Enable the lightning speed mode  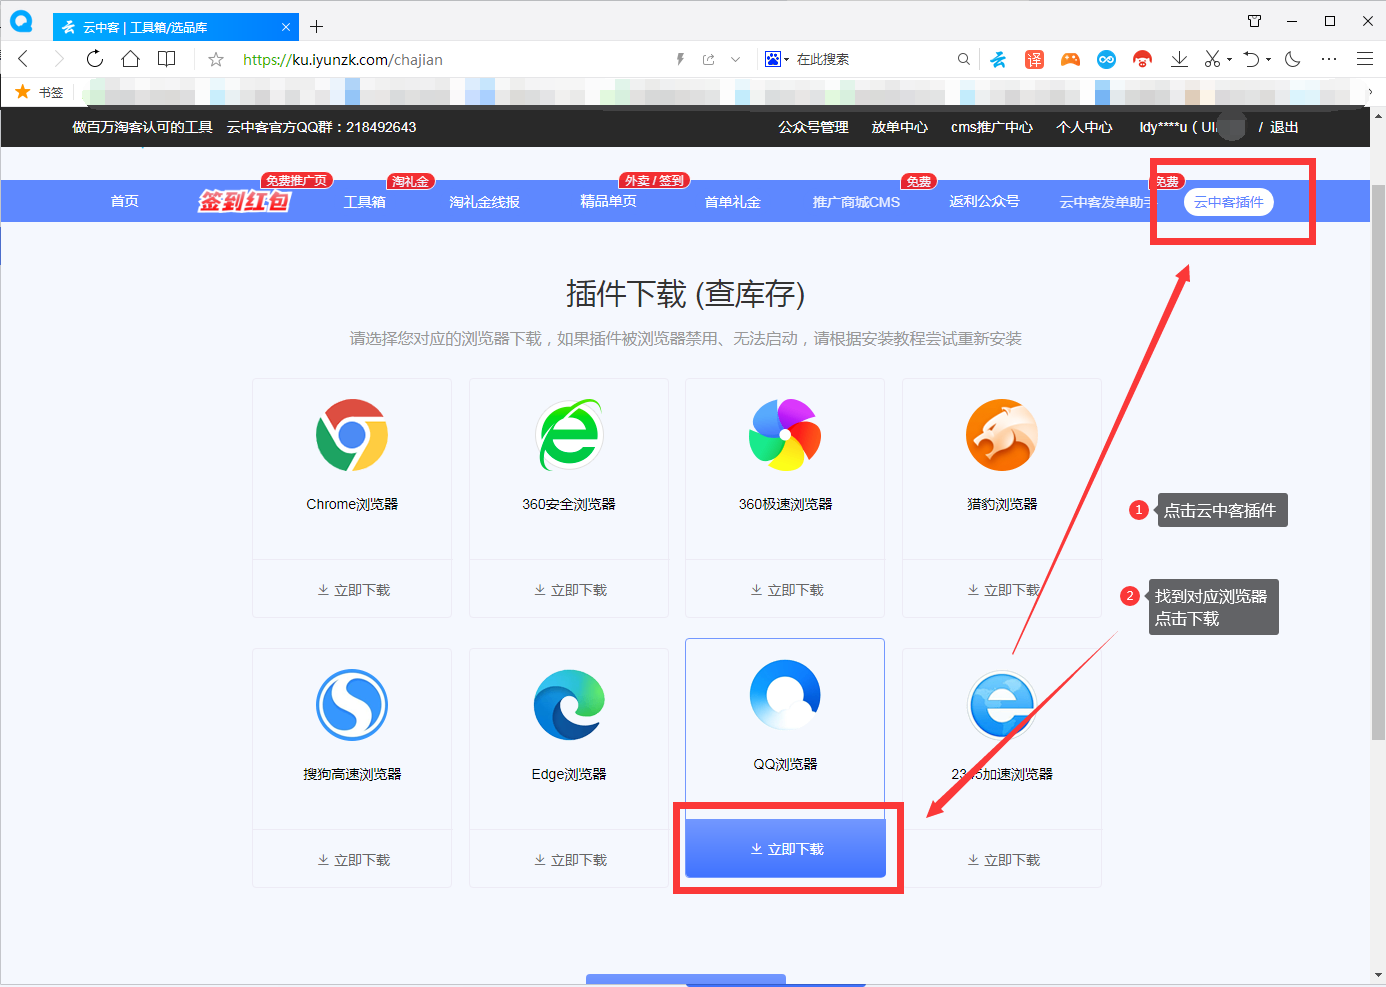point(679,59)
